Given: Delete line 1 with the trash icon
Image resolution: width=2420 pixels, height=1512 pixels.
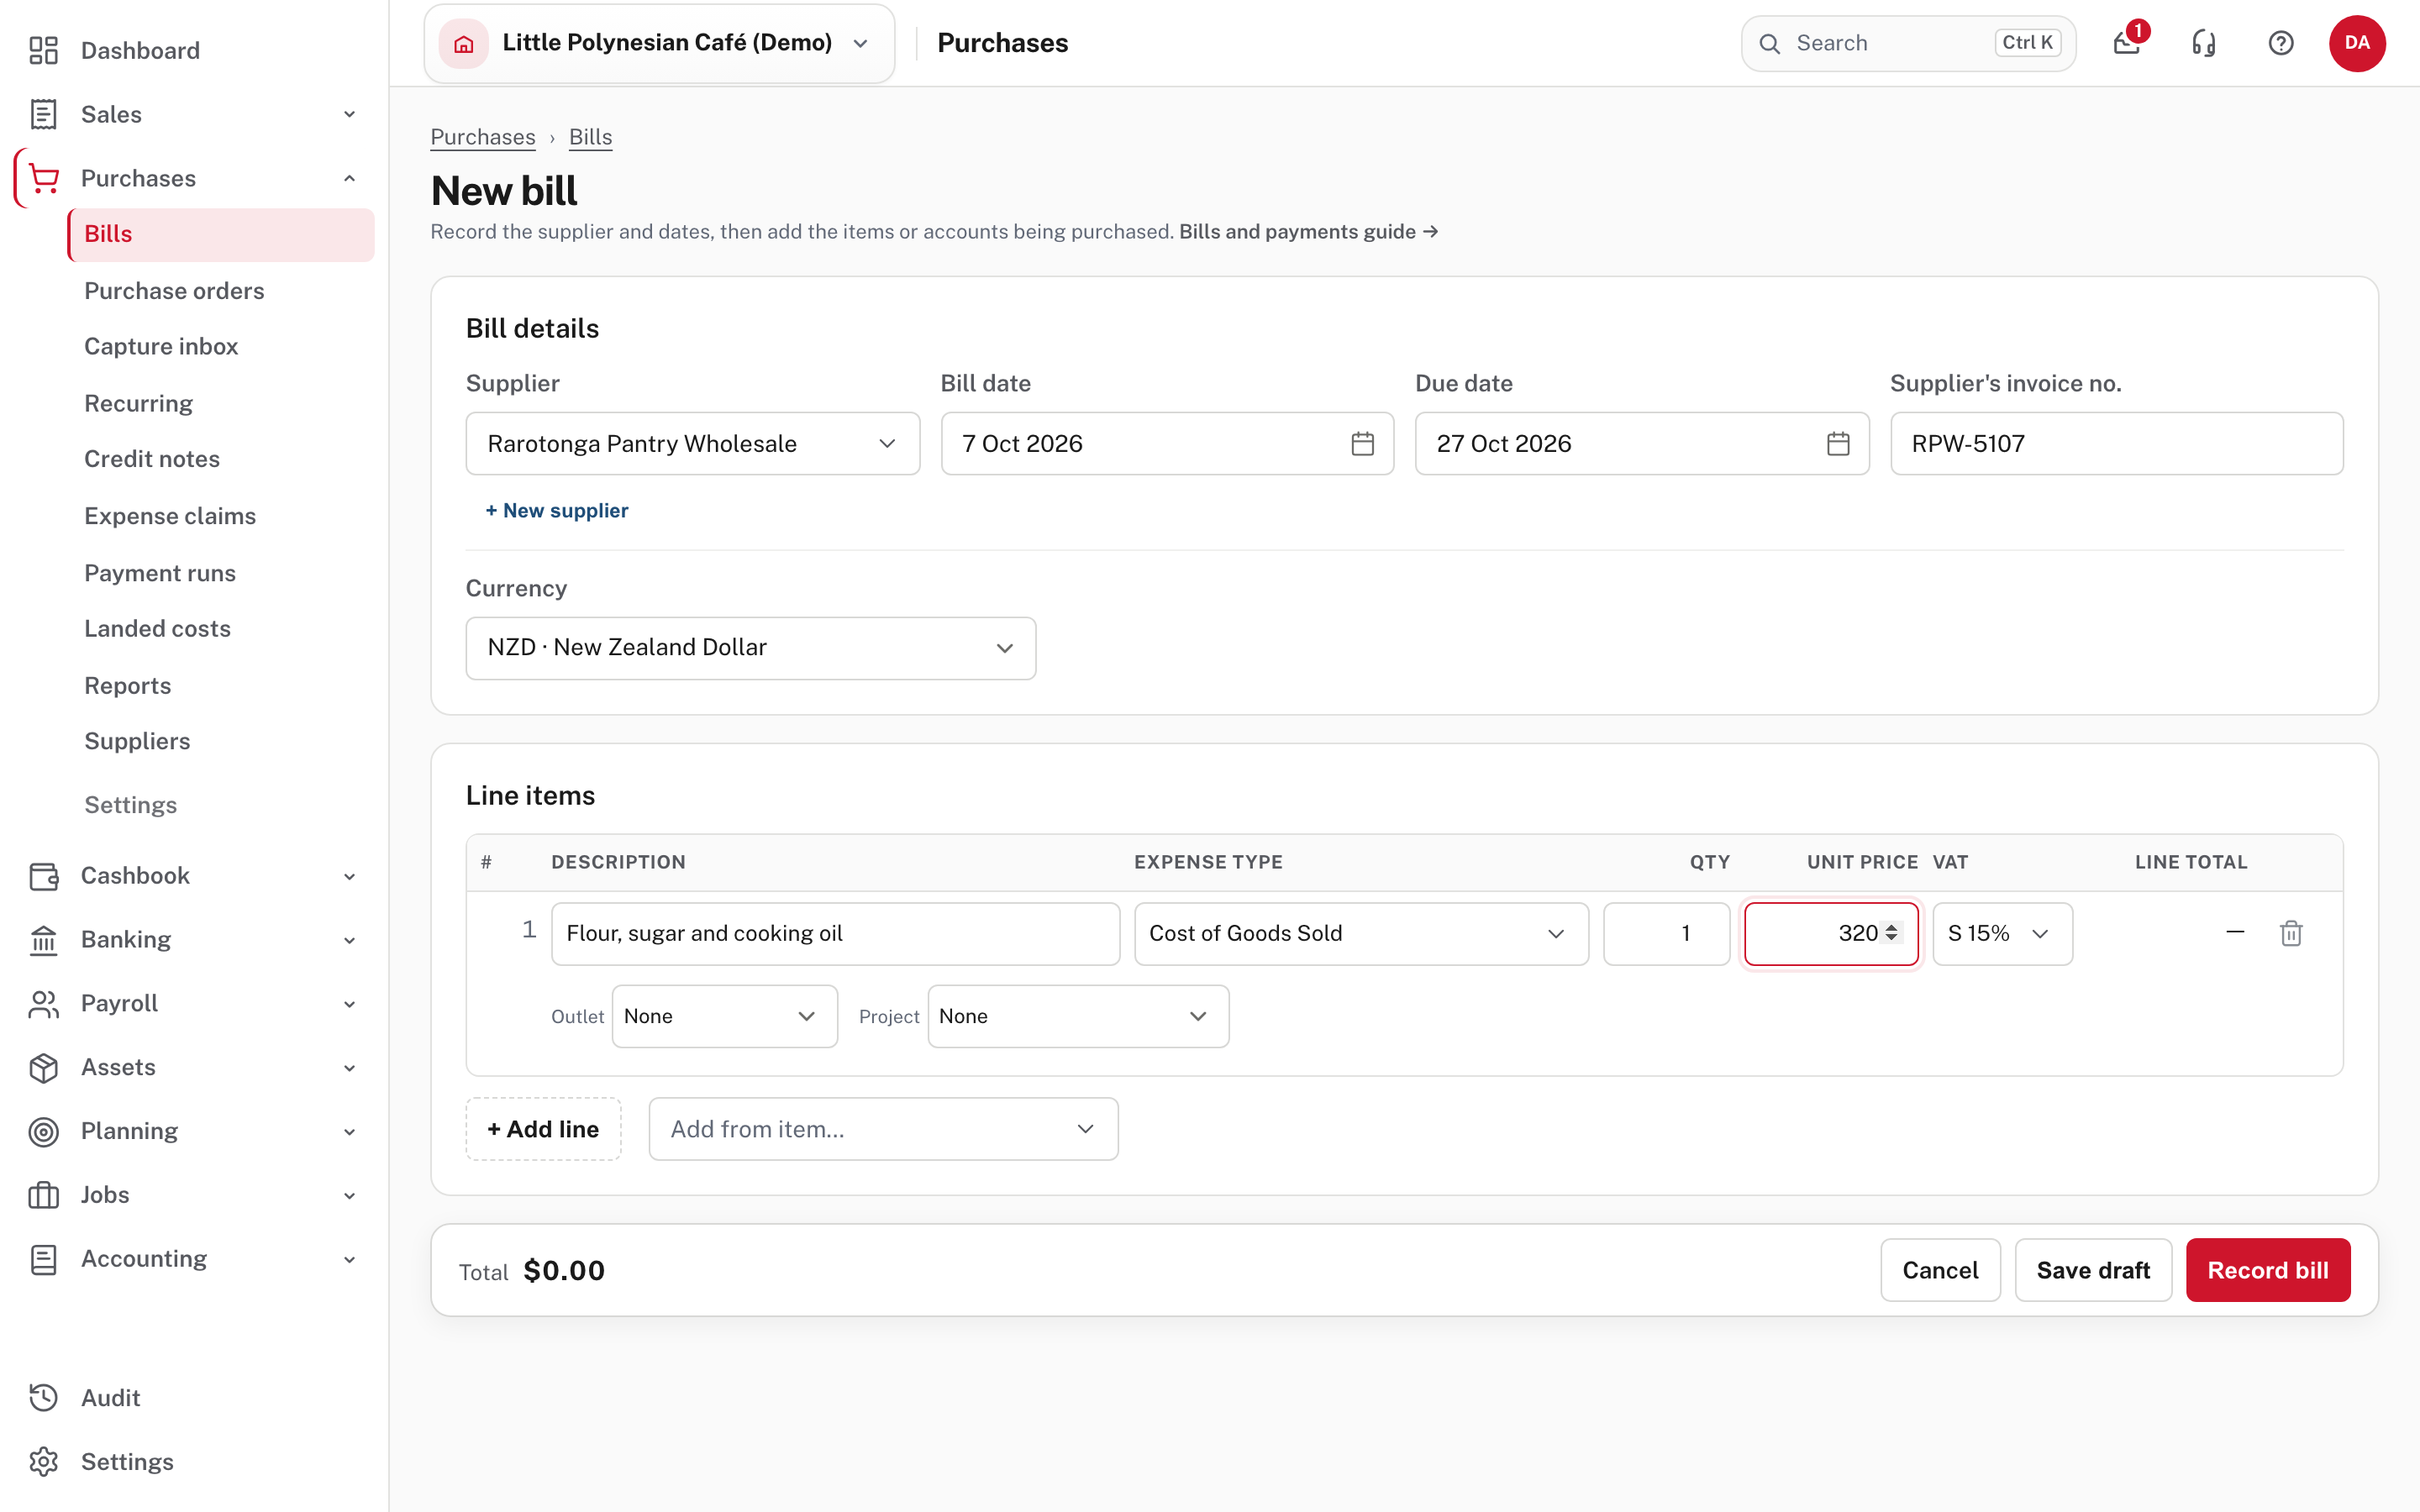Looking at the screenshot, I should [x=2291, y=933].
